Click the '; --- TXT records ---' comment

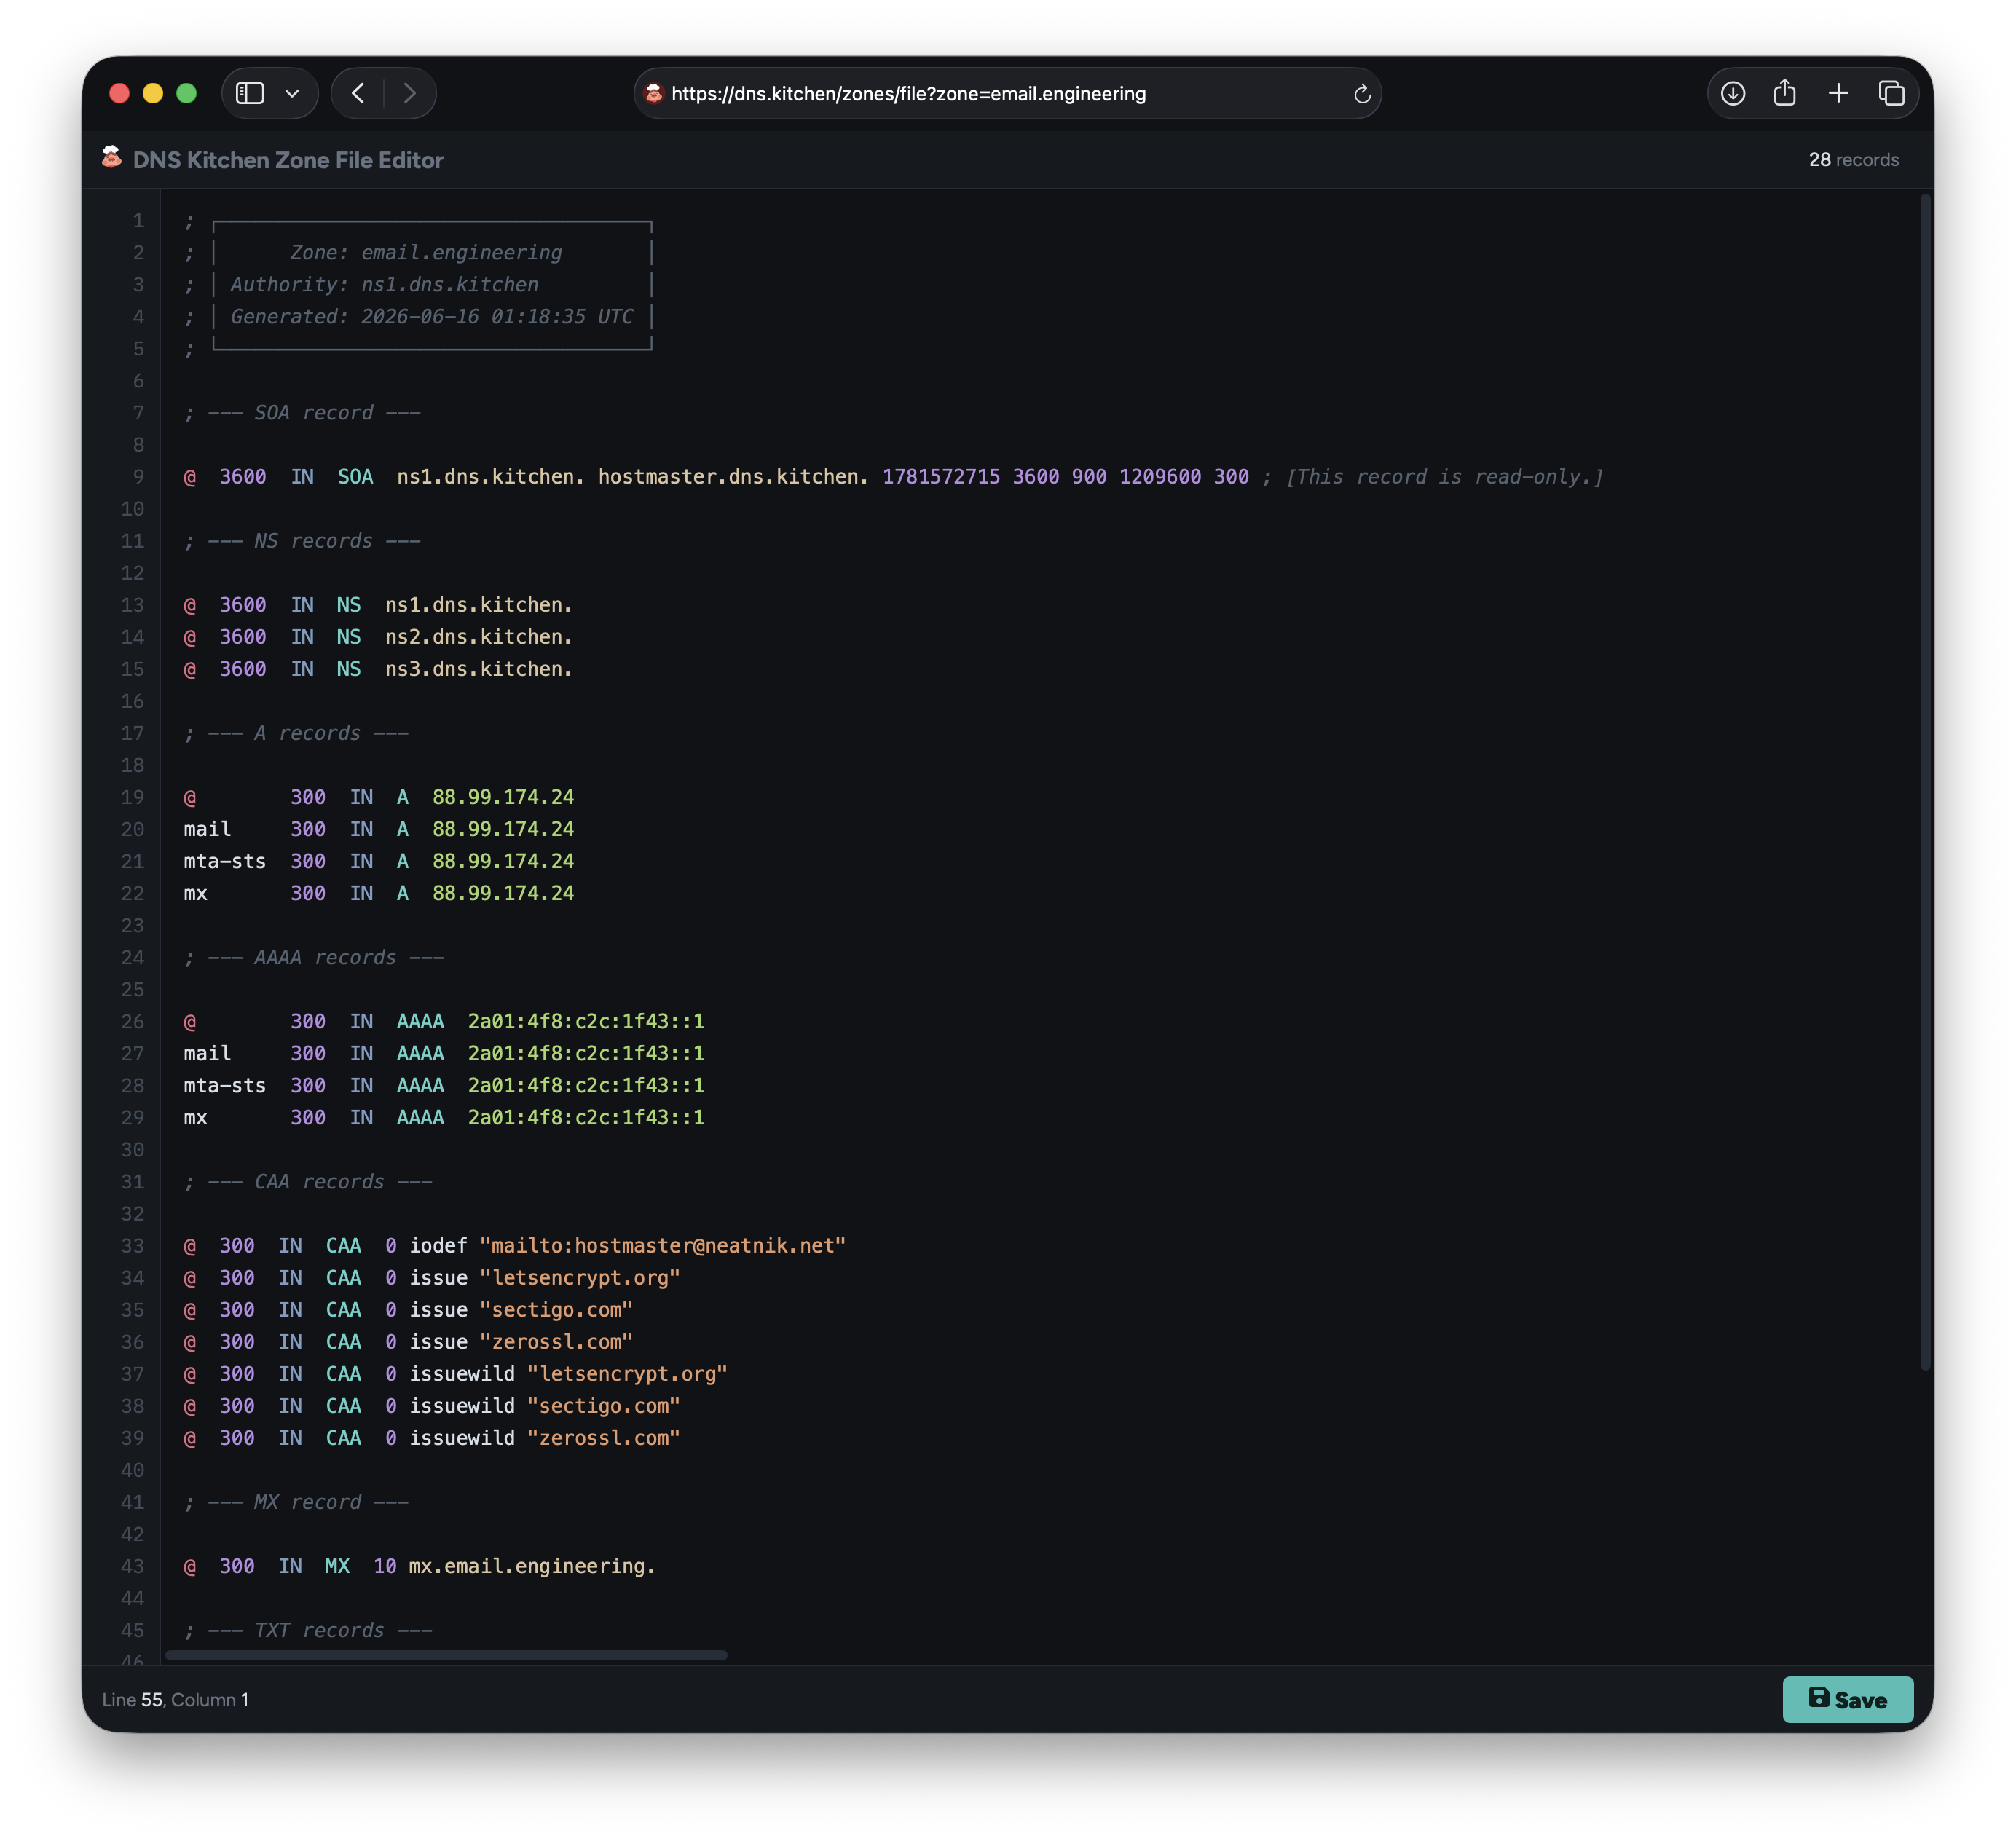coord(308,1630)
